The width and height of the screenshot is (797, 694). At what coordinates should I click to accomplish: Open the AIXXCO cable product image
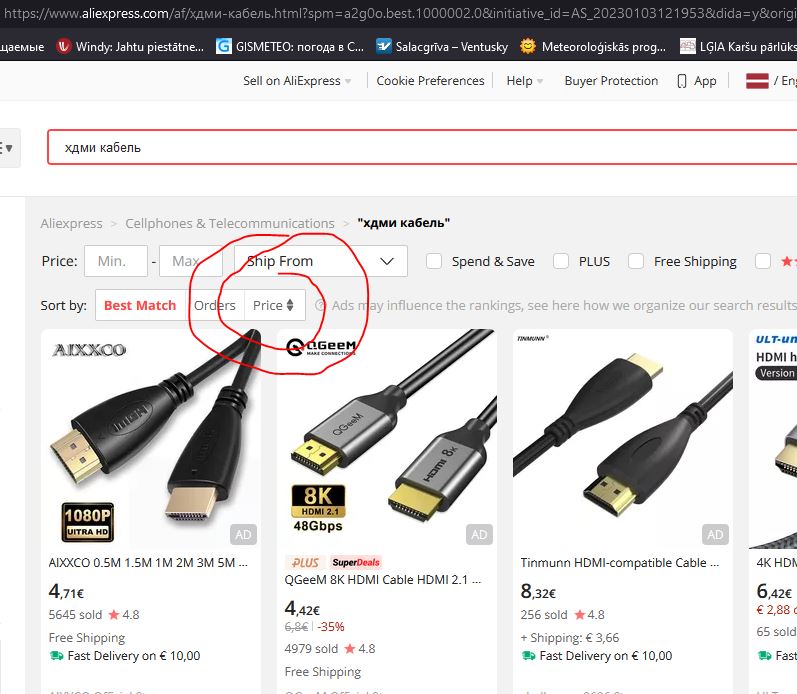pos(151,438)
